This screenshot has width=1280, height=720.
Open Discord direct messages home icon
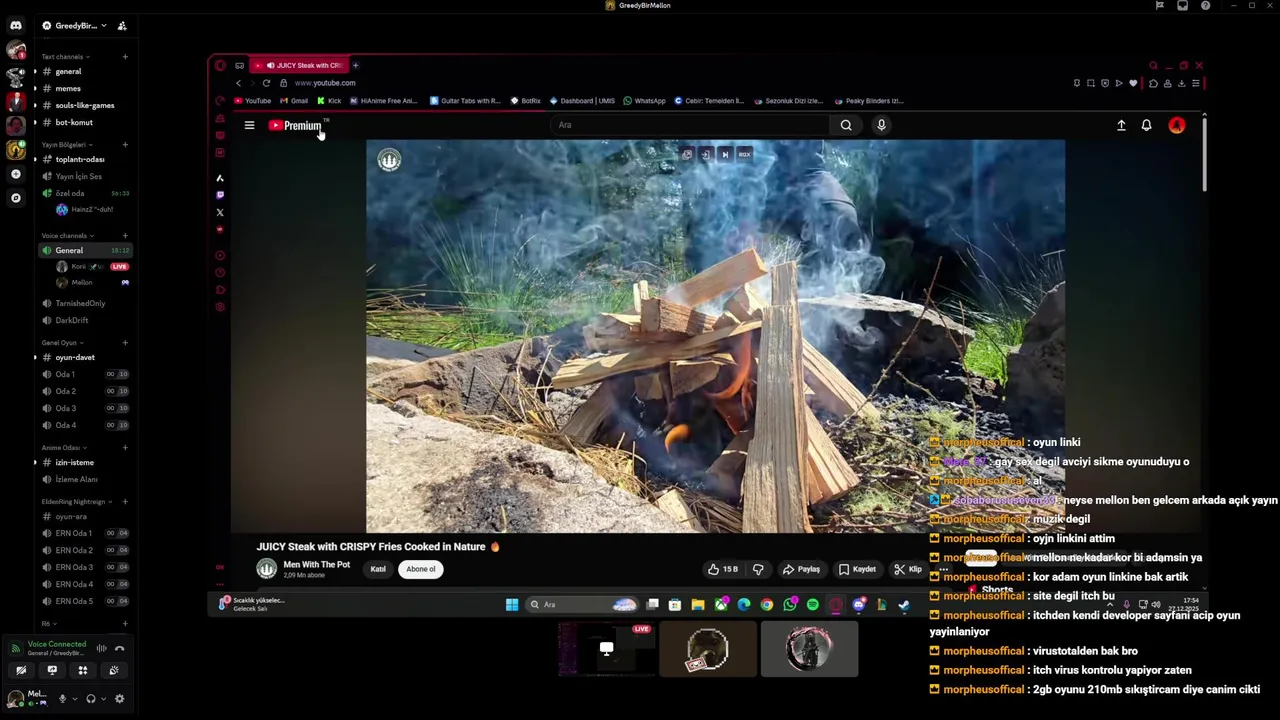point(15,25)
